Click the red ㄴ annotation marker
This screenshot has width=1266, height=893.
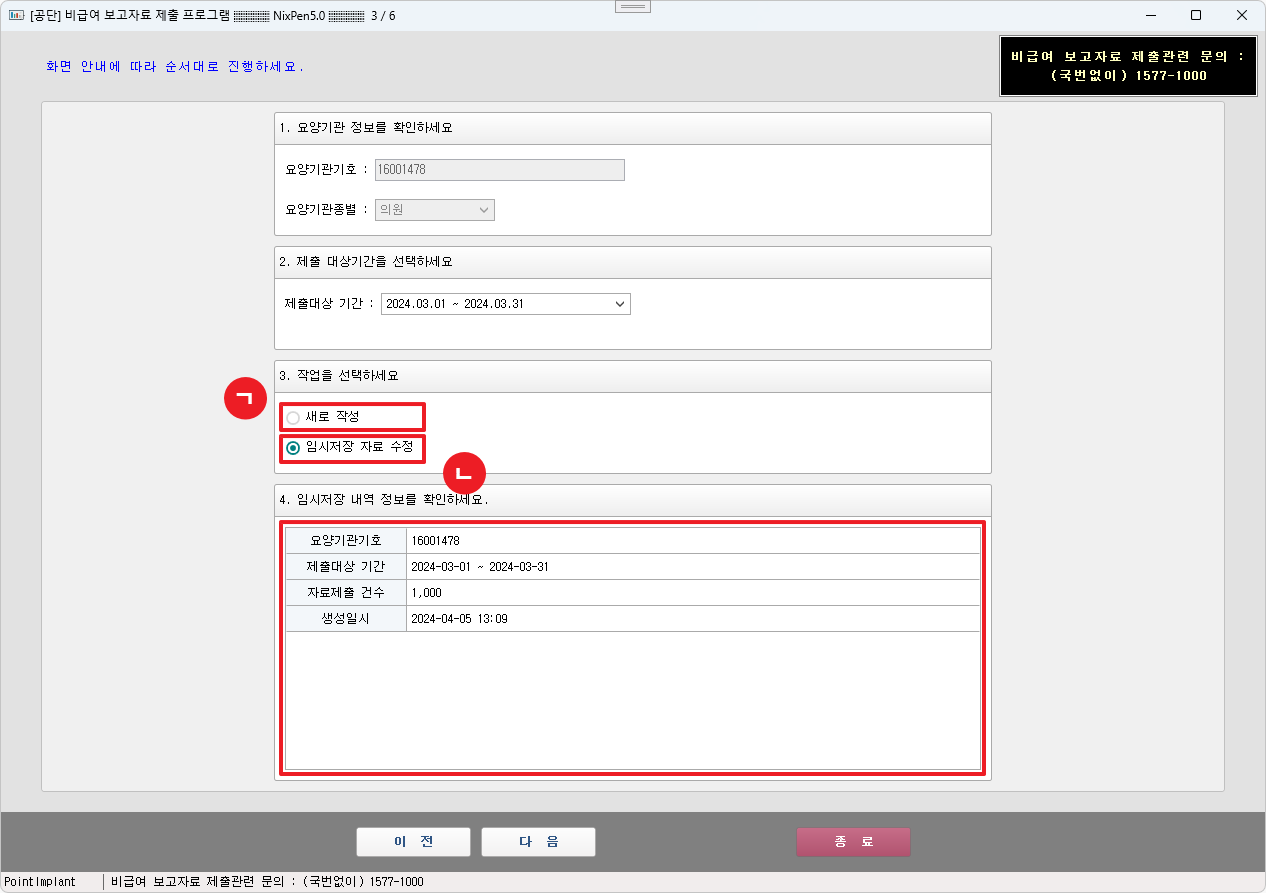tap(464, 473)
